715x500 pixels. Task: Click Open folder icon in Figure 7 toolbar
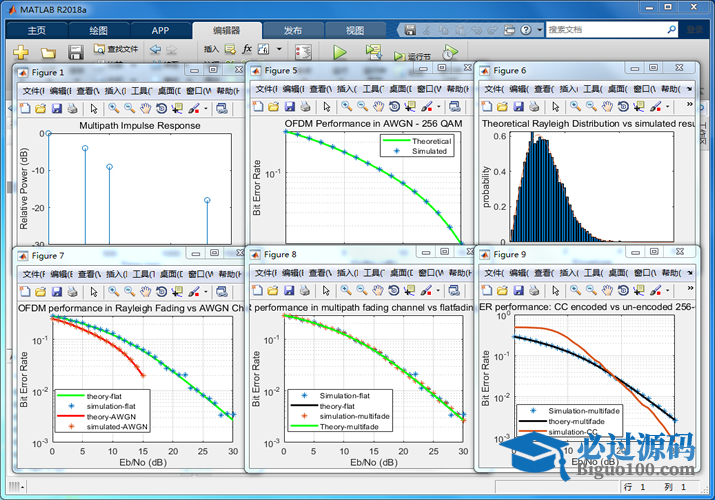coord(41,291)
